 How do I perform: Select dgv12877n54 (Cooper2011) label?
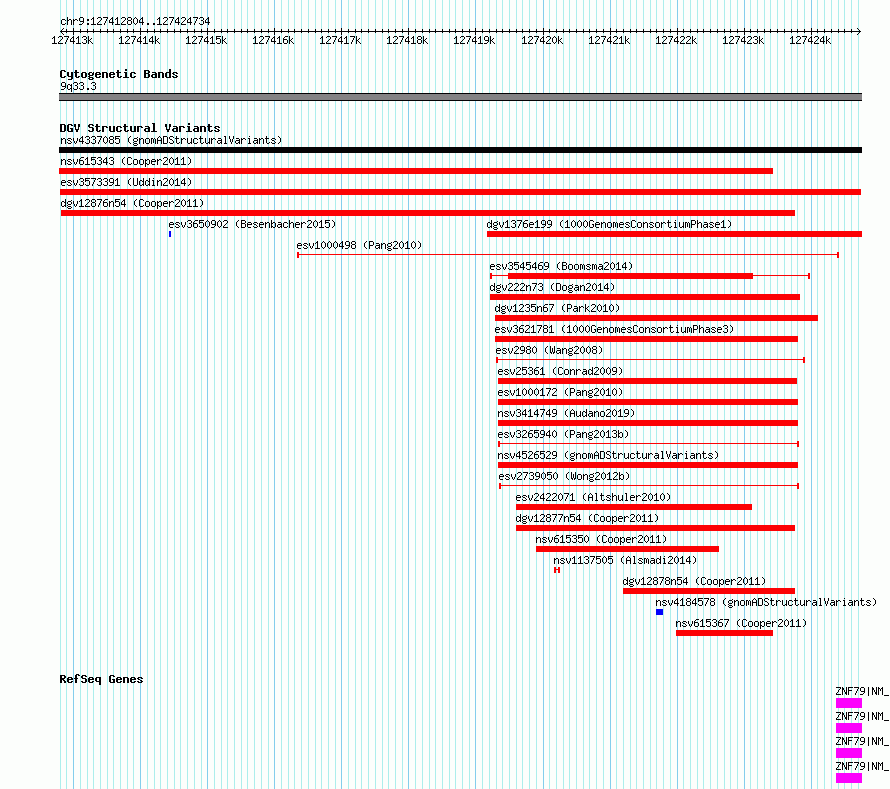point(587,518)
